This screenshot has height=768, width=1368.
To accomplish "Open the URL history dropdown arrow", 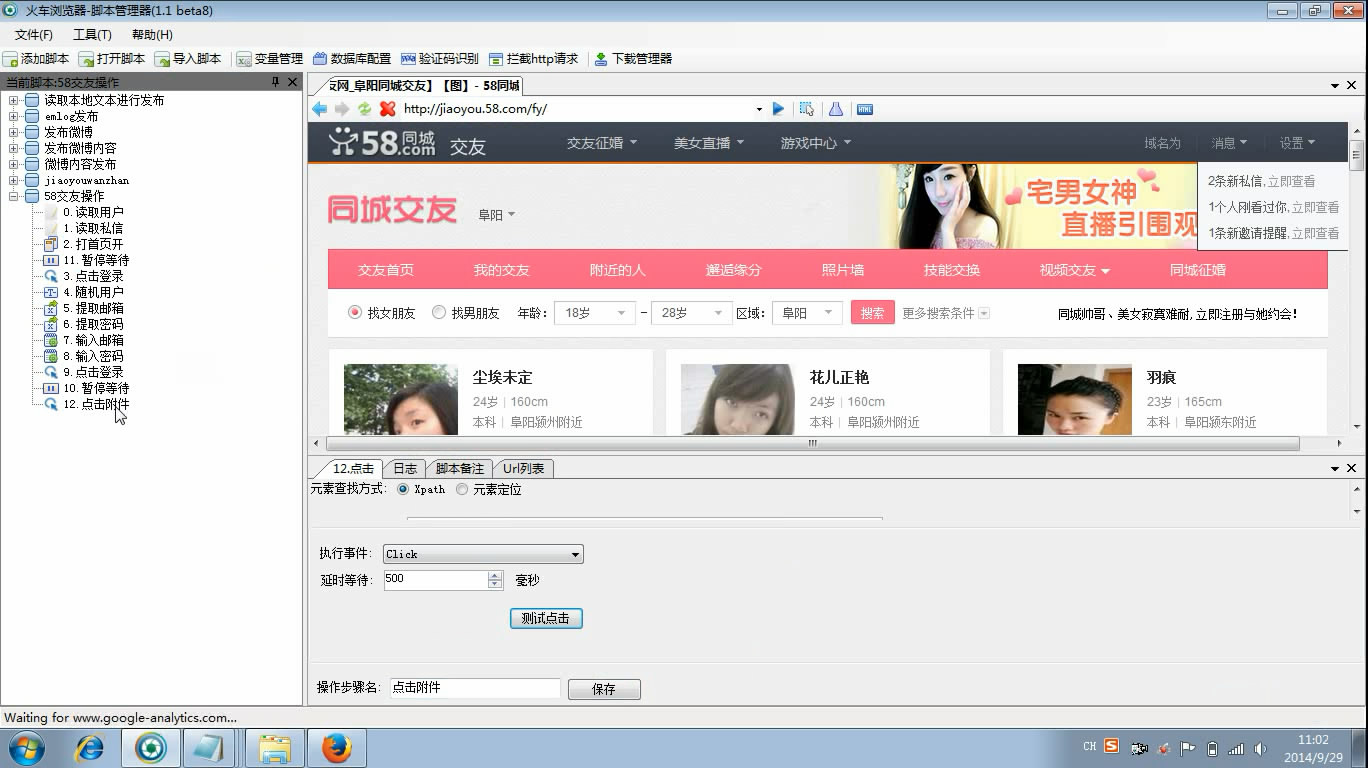I will pos(759,109).
